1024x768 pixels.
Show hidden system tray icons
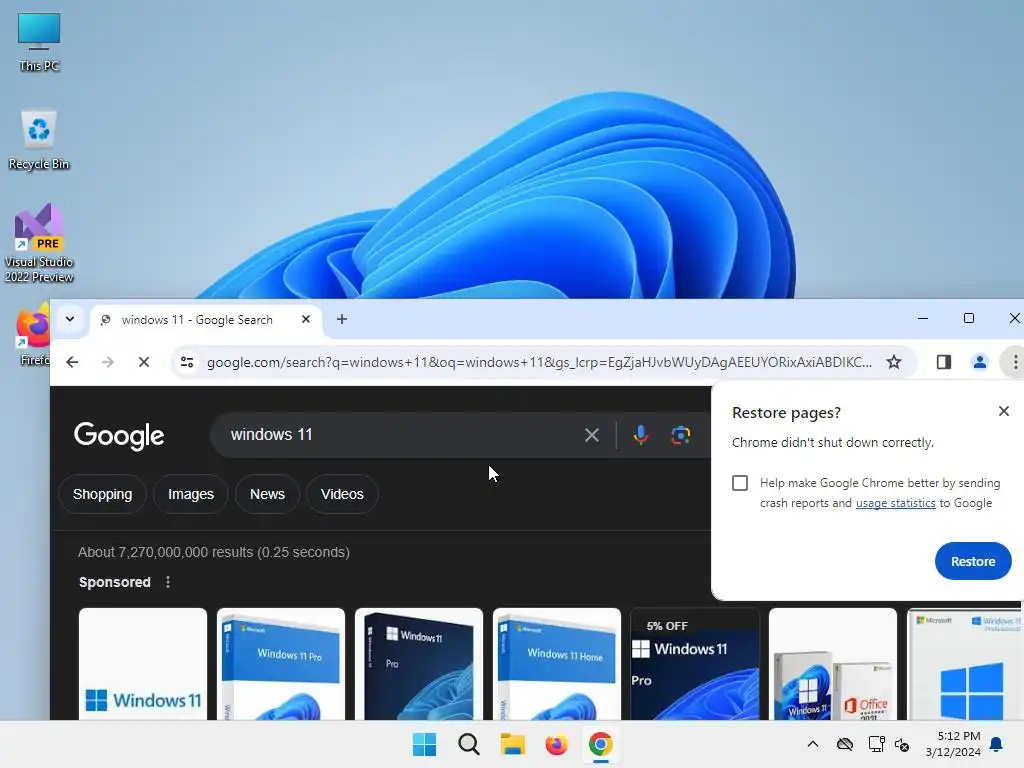[x=812, y=744]
